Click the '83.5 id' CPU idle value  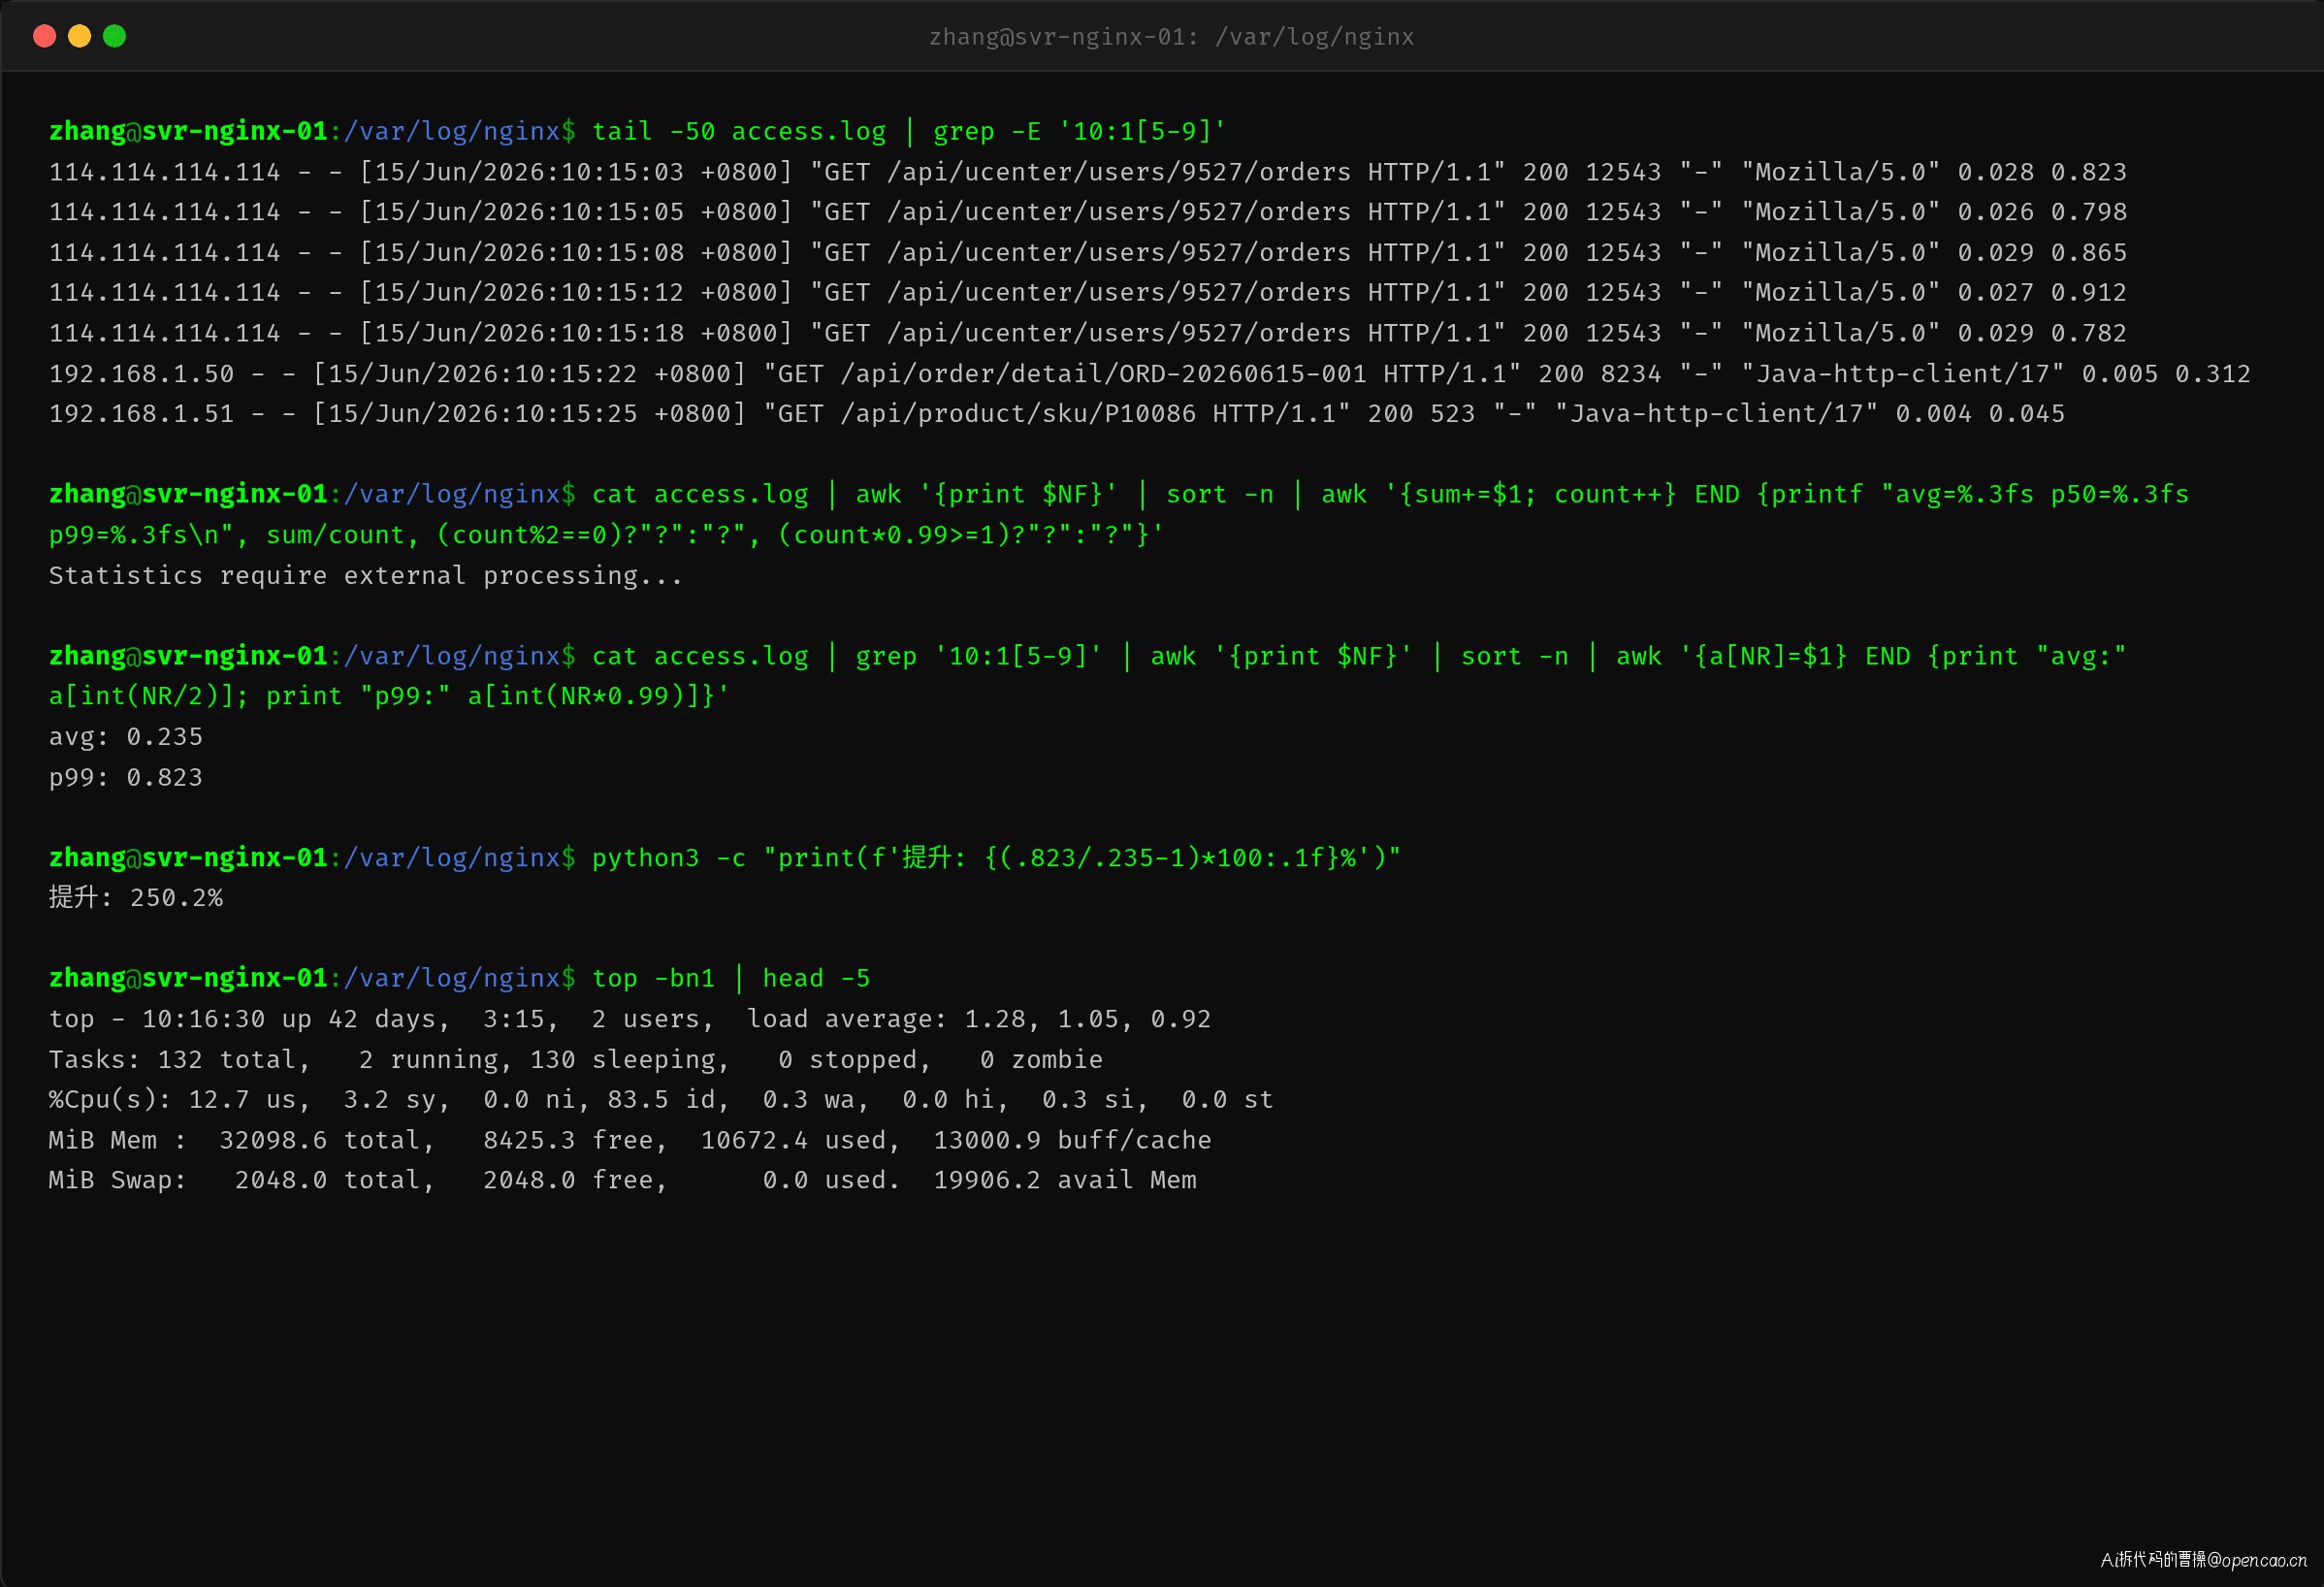tap(669, 1100)
